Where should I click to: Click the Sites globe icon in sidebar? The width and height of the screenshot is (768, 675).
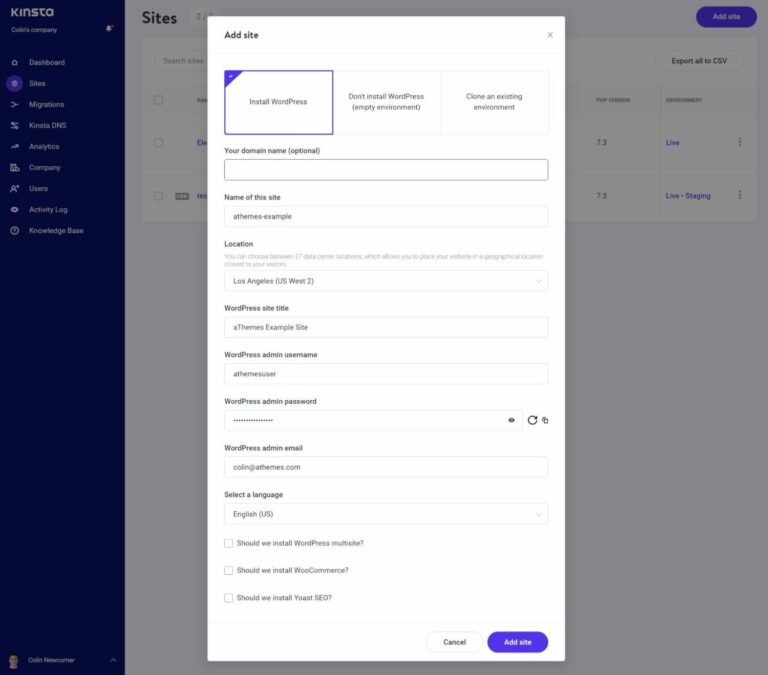15,84
